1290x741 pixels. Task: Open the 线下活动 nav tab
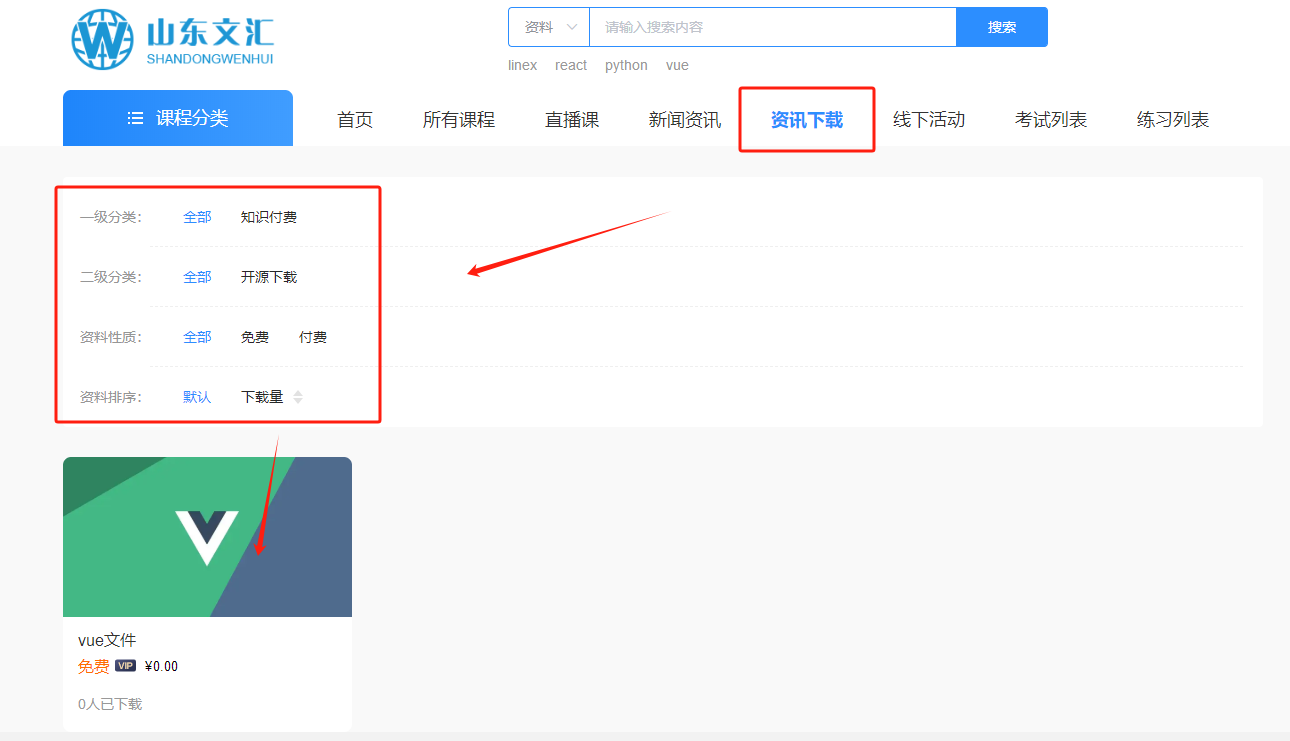pos(929,120)
